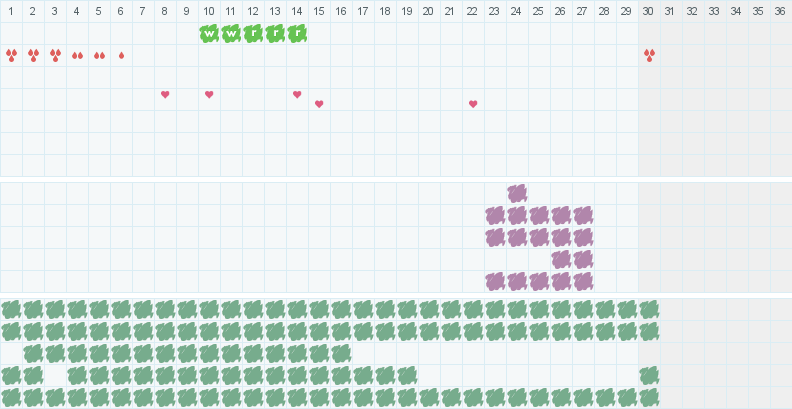Click the day 20 column header
This screenshot has height=409, width=792.
coord(429,11)
